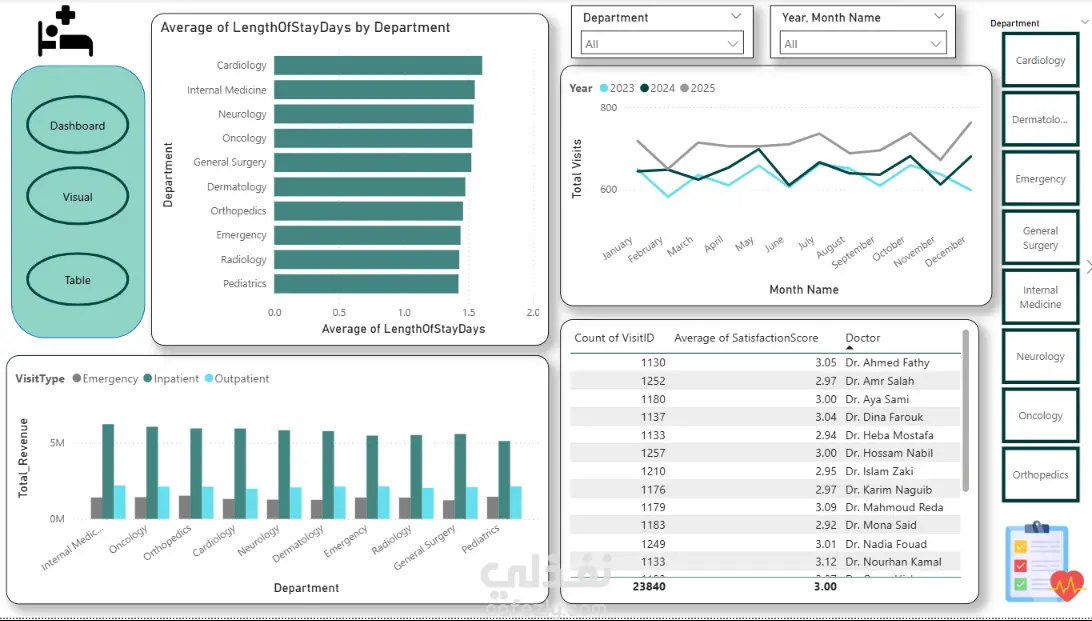The height and width of the screenshot is (621, 1092).
Task: Click the Outpatient VisitType legend entry
Action: [x=237, y=379]
